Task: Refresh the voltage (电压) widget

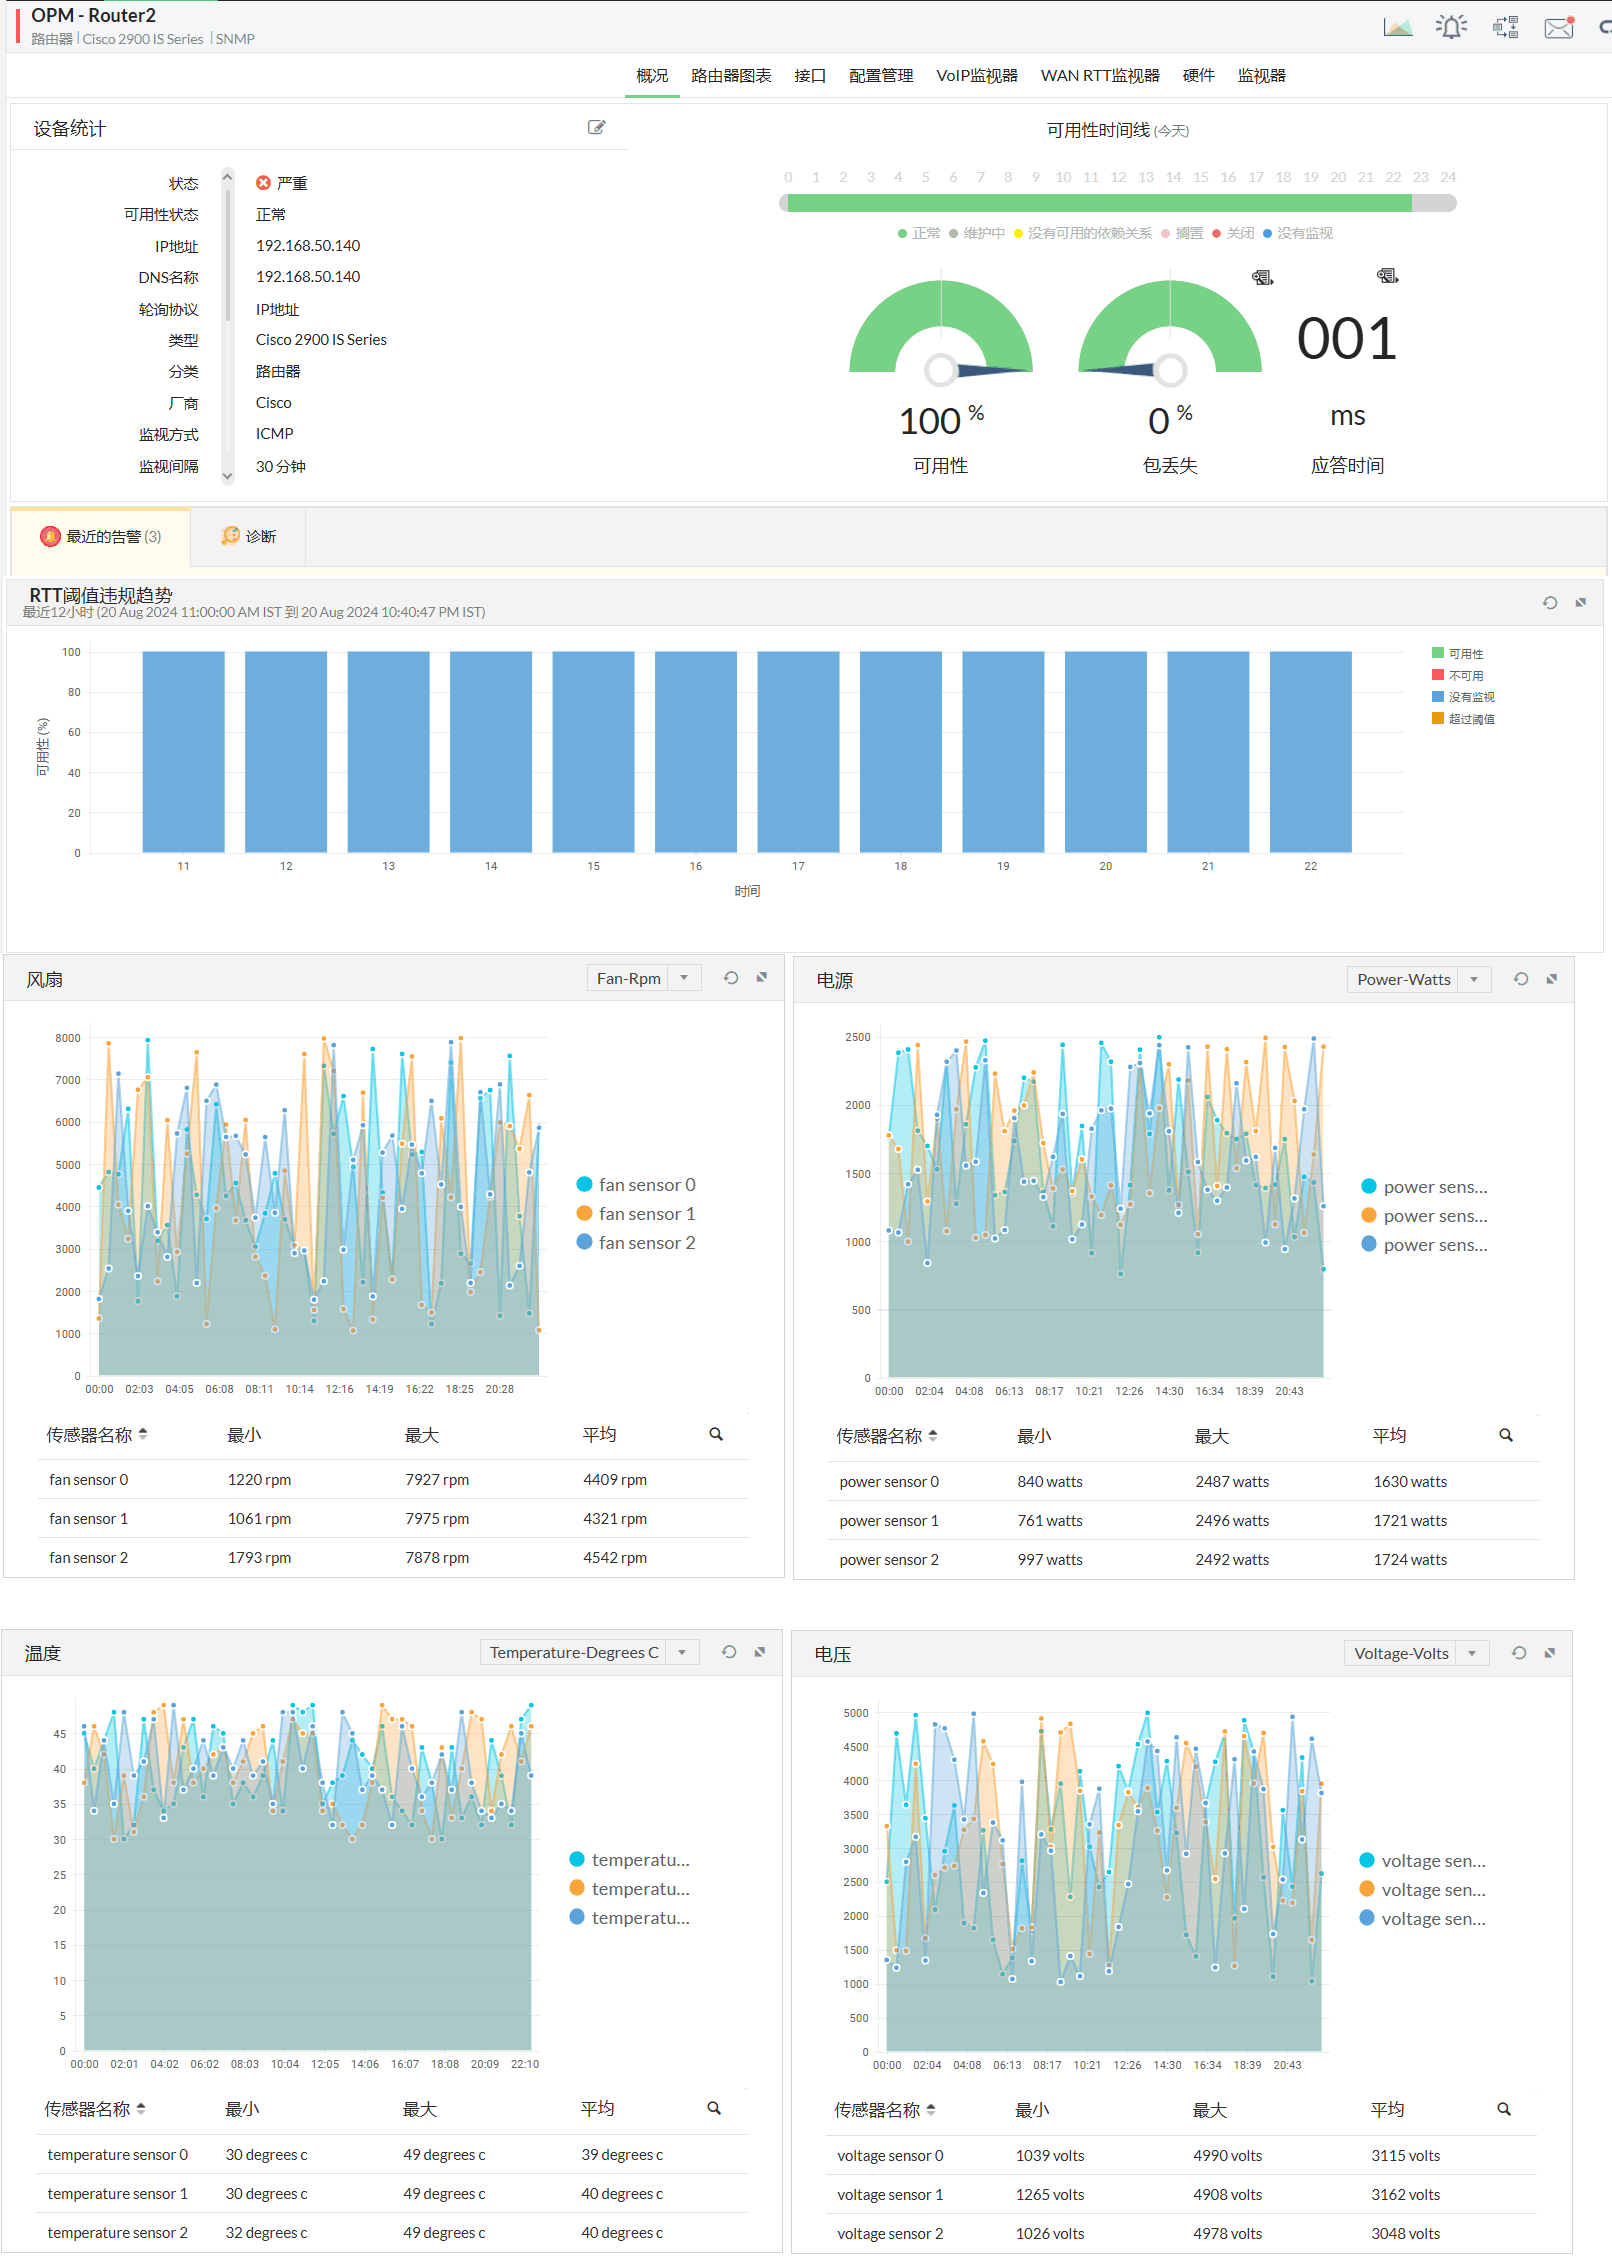Action: 1519,1653
